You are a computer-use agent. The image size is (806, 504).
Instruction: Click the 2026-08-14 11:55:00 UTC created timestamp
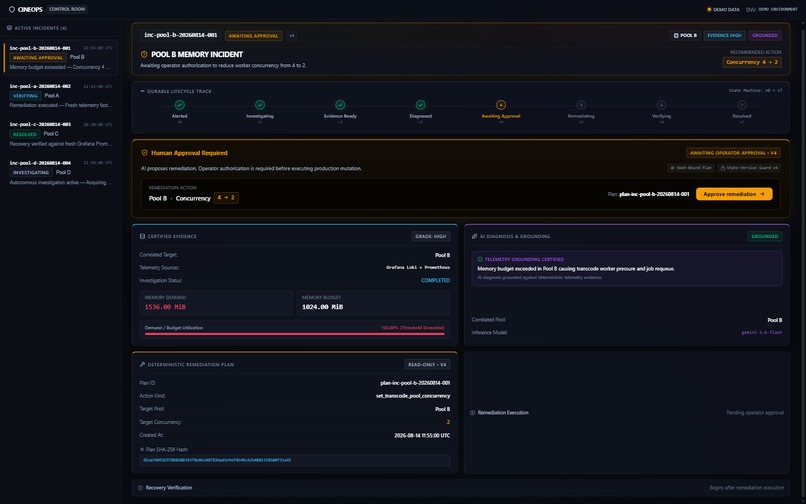click(x=422, y=435)
